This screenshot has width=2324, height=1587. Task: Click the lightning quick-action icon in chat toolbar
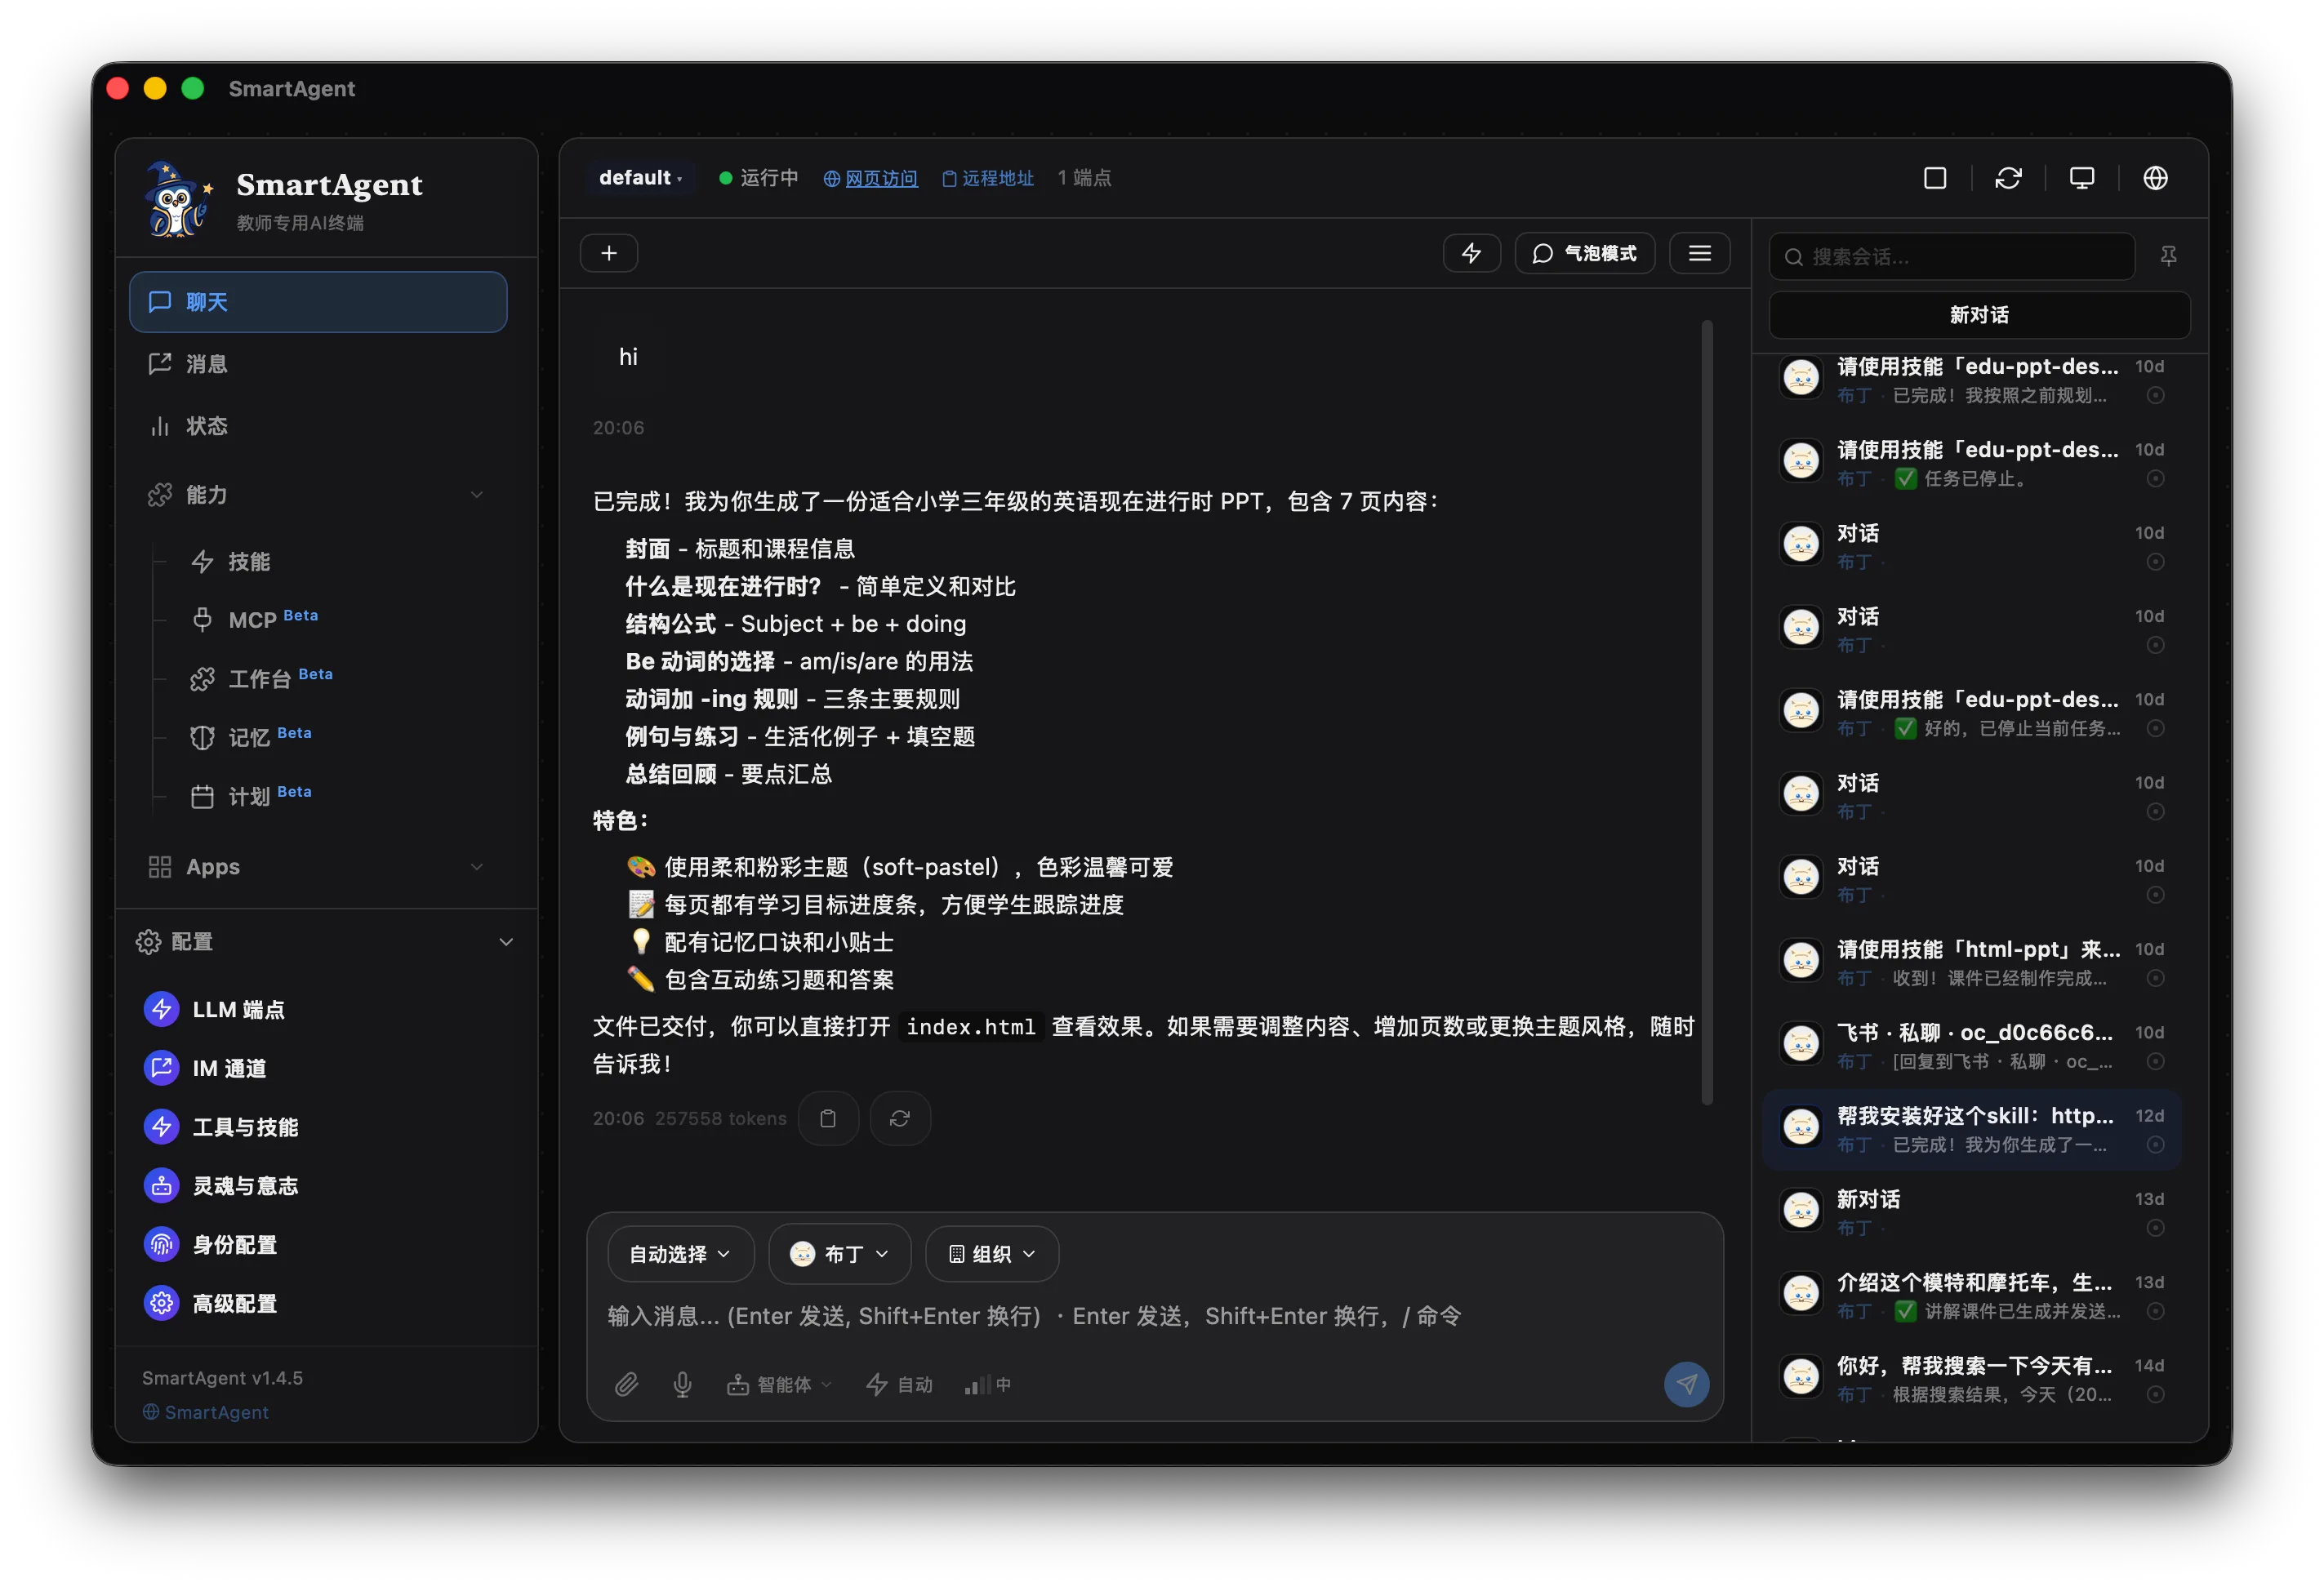point(1471,254)
